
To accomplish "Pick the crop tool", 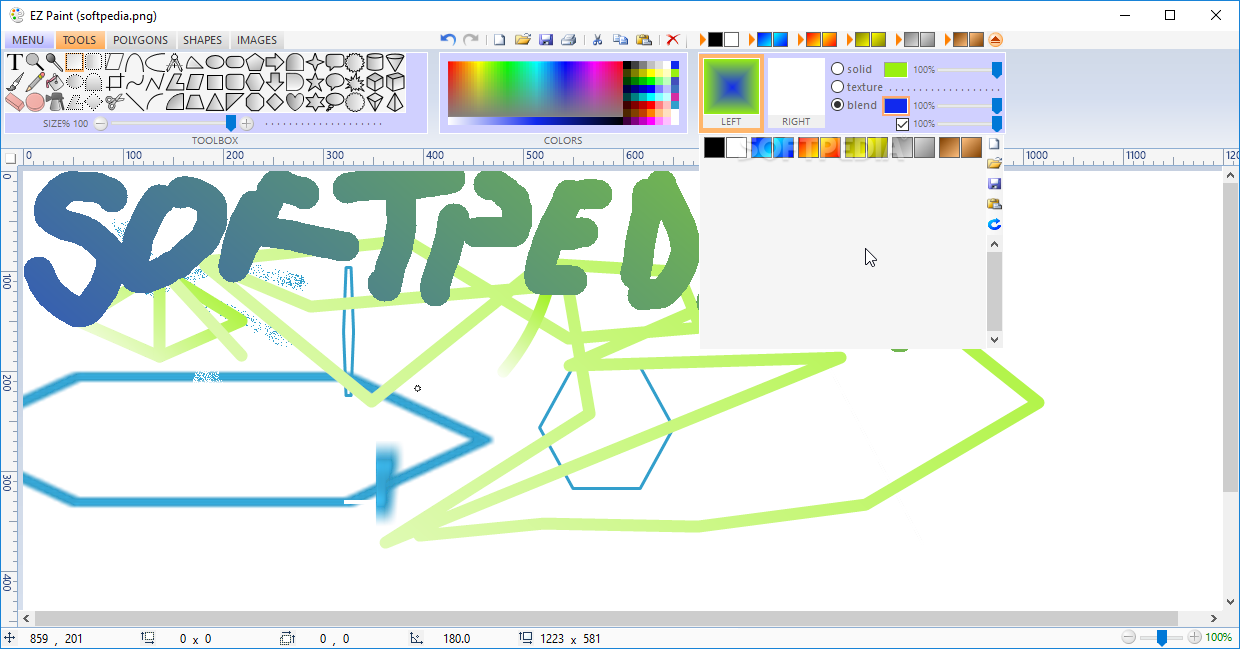I will click(115, 82).
